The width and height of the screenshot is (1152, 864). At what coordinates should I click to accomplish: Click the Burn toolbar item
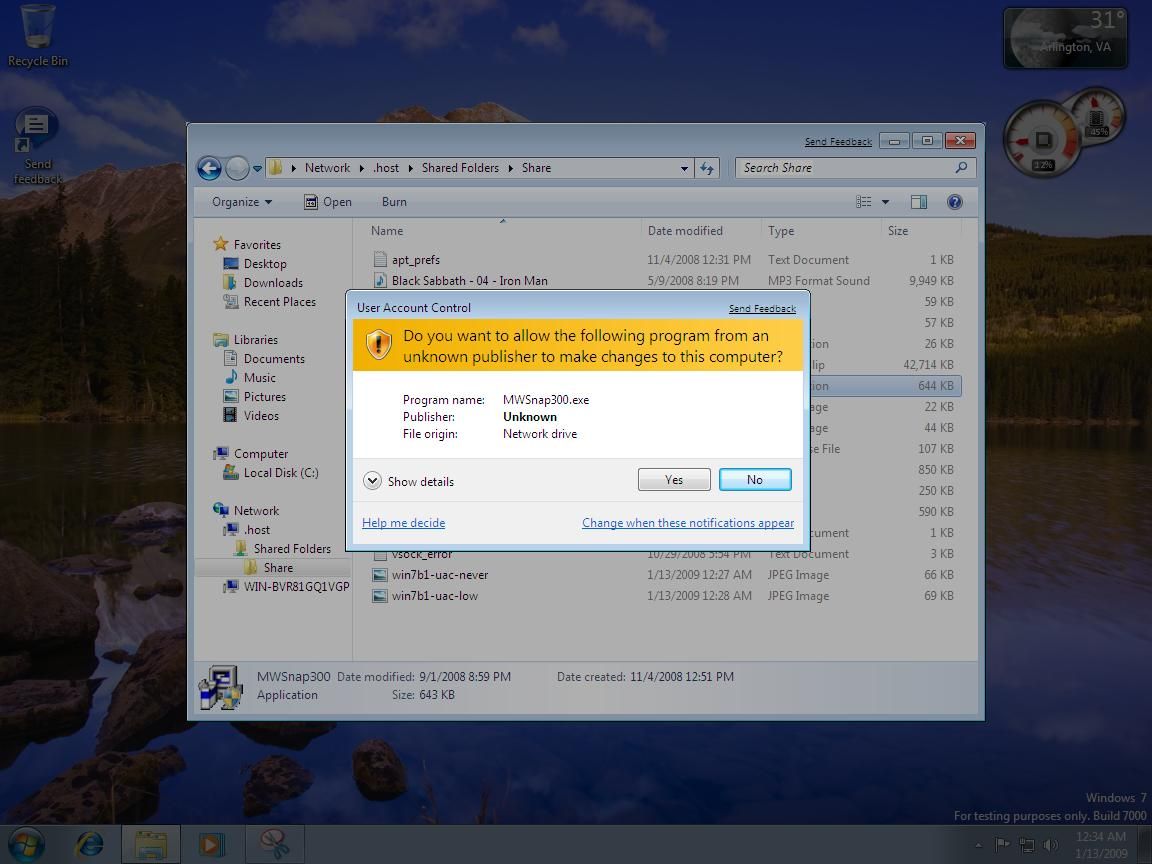tap(394, 202)
